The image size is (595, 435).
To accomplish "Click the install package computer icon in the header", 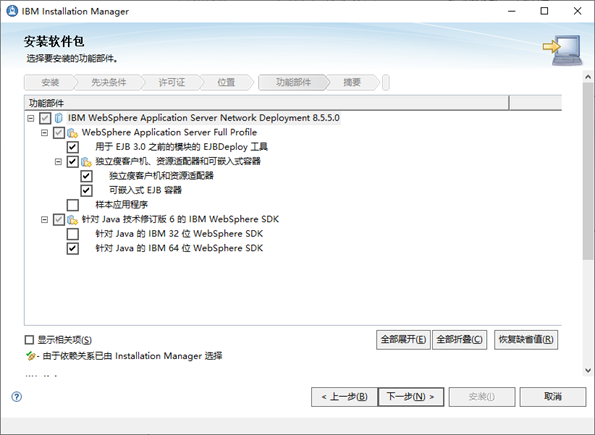I will pos(562,50).
